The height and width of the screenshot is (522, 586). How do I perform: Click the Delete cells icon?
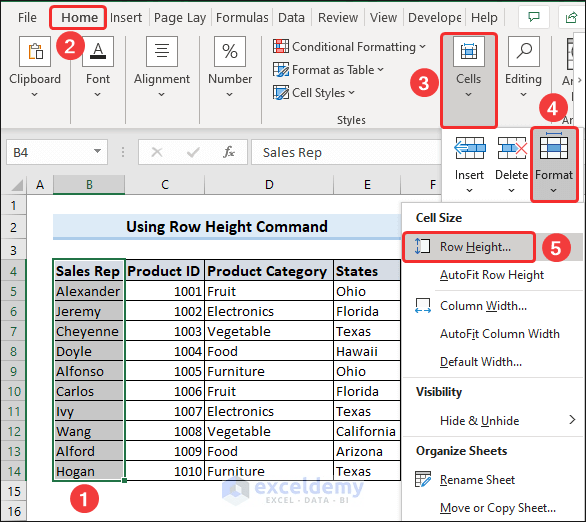[x=512, y=148]
